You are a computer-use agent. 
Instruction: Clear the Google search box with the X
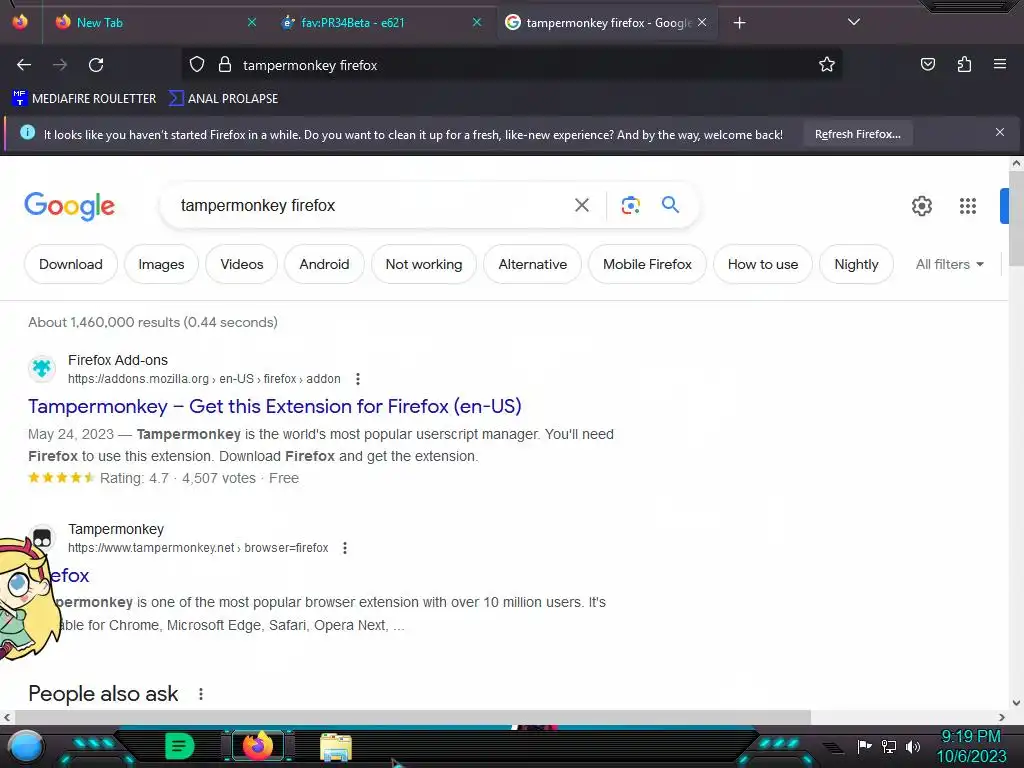click(582, 205)
